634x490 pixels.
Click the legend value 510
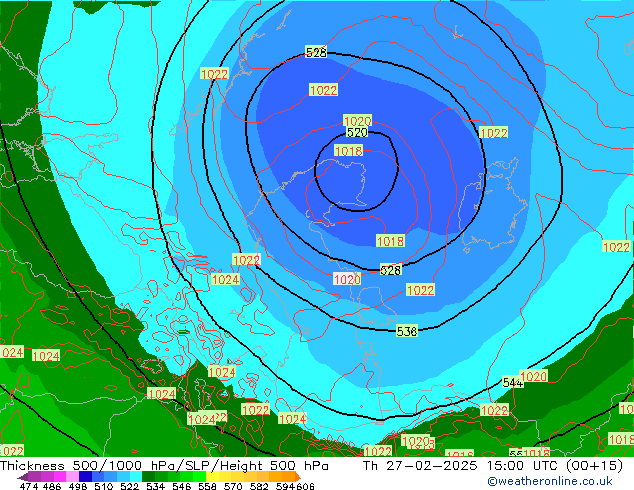[104, 486]
